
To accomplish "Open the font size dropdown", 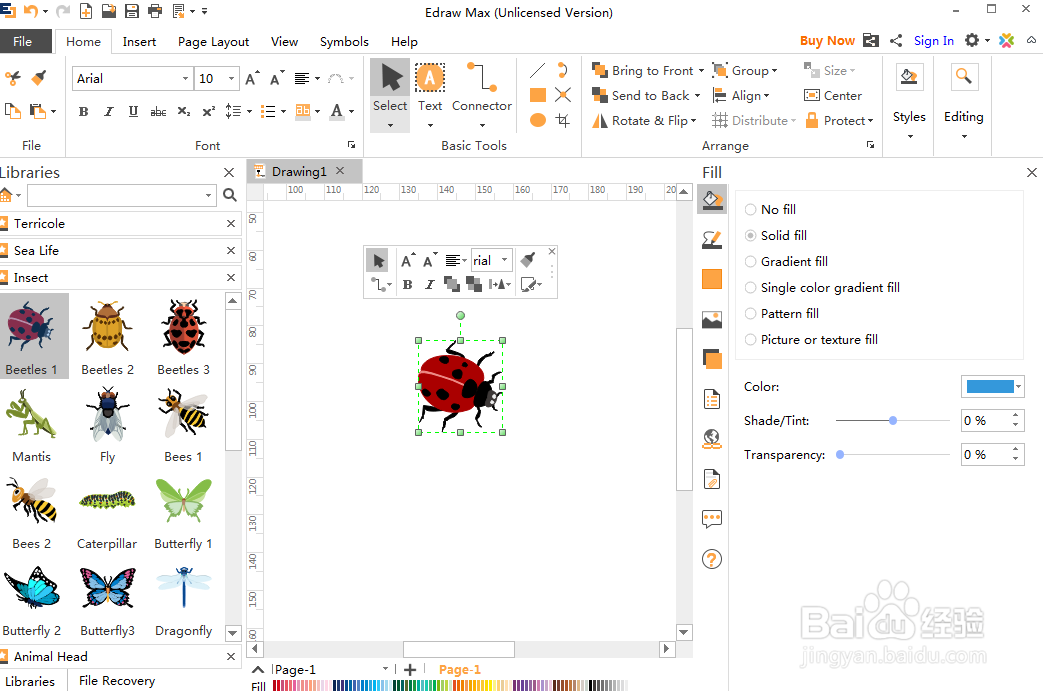I will tap(231, 78).
